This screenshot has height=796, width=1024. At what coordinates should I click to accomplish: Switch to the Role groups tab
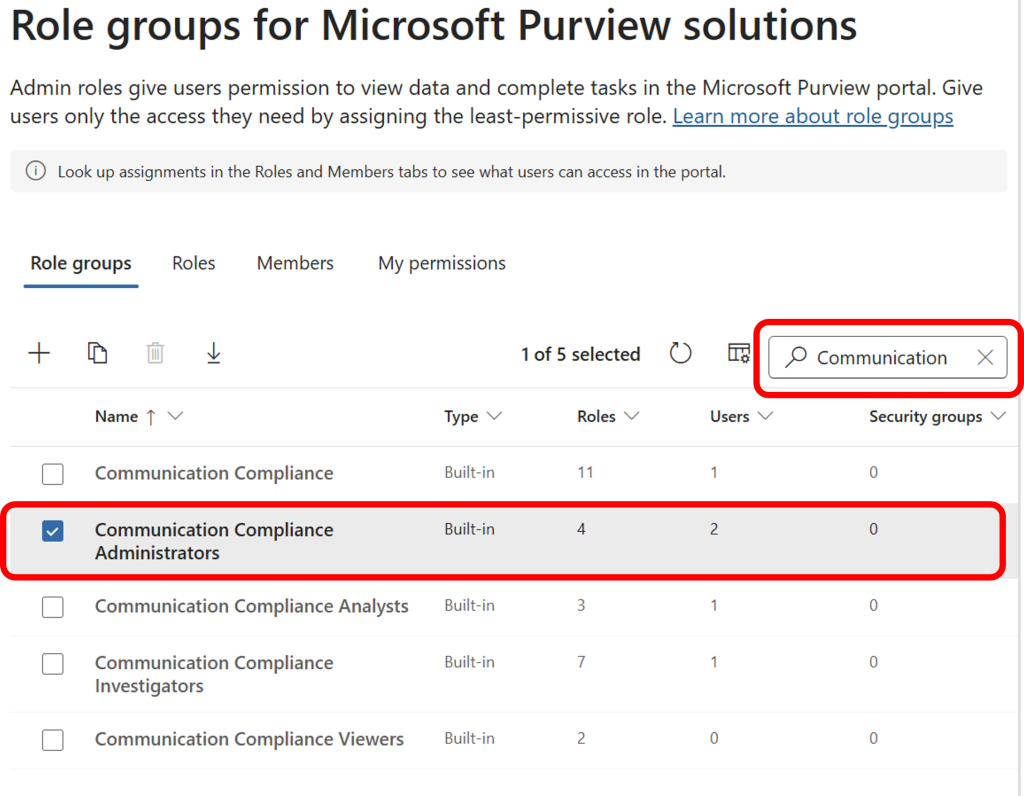coord(81,263)
